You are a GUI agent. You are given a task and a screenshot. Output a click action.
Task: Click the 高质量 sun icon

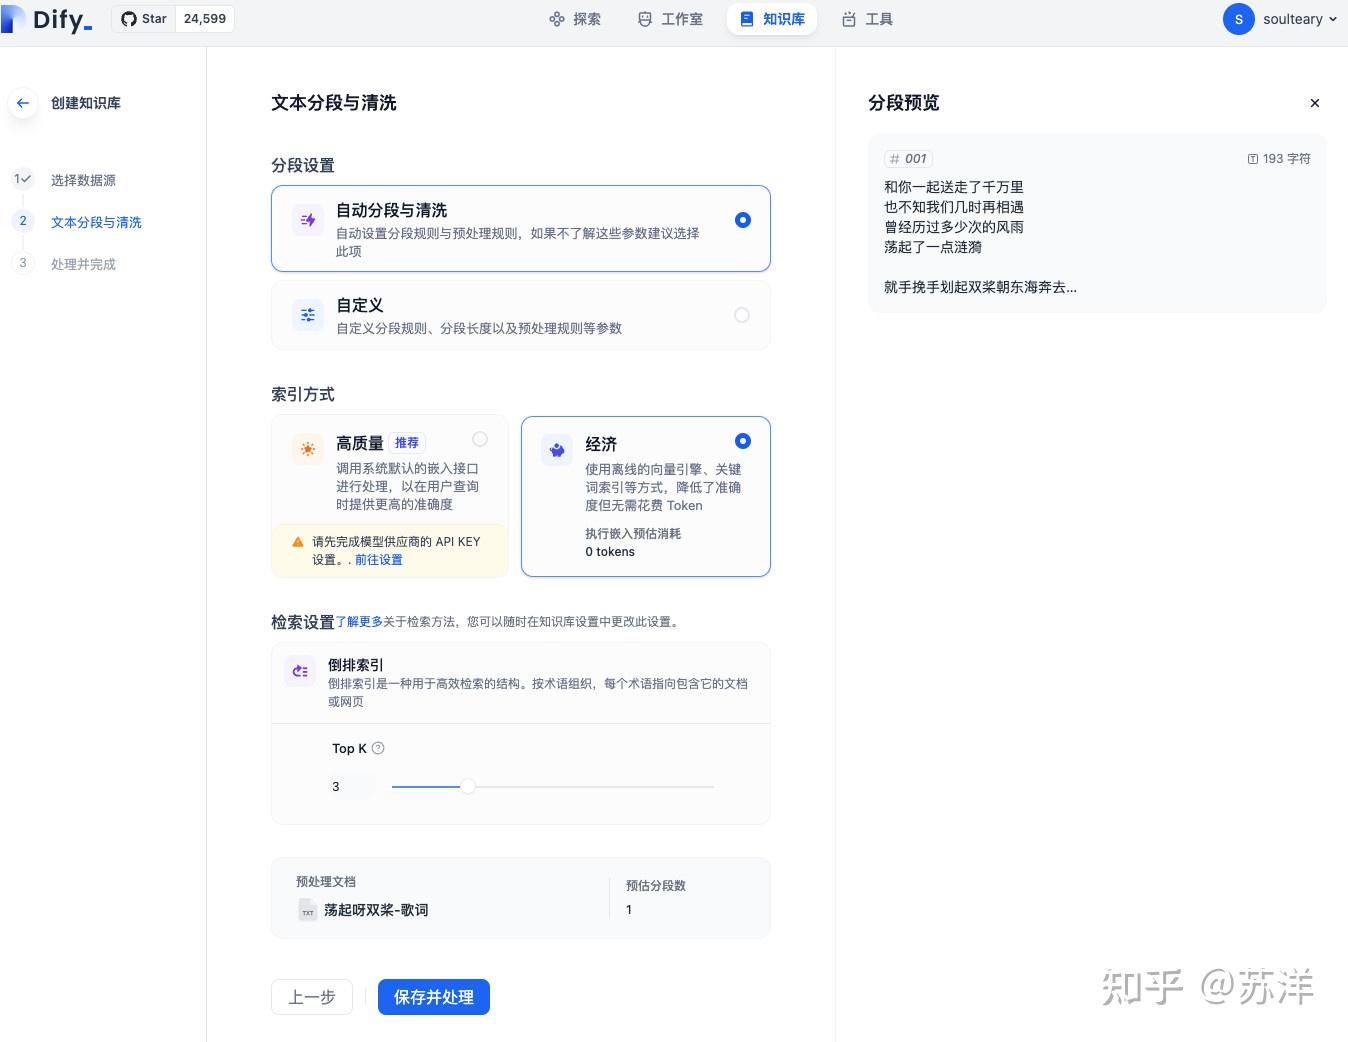click(308, 449)
